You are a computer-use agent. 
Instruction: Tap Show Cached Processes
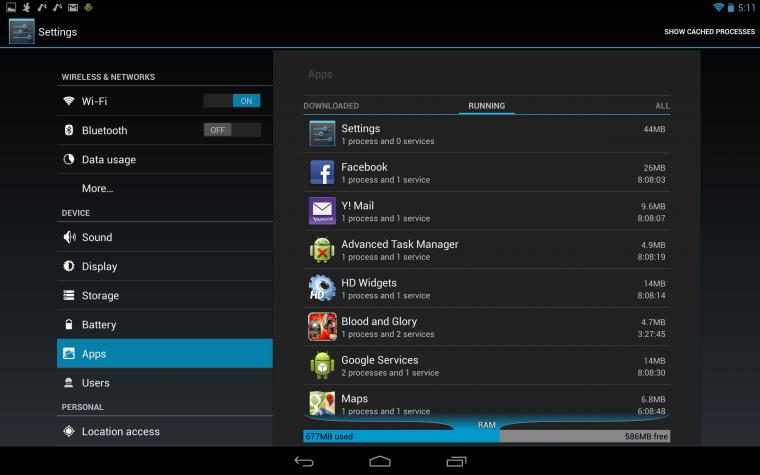[710, 32]
